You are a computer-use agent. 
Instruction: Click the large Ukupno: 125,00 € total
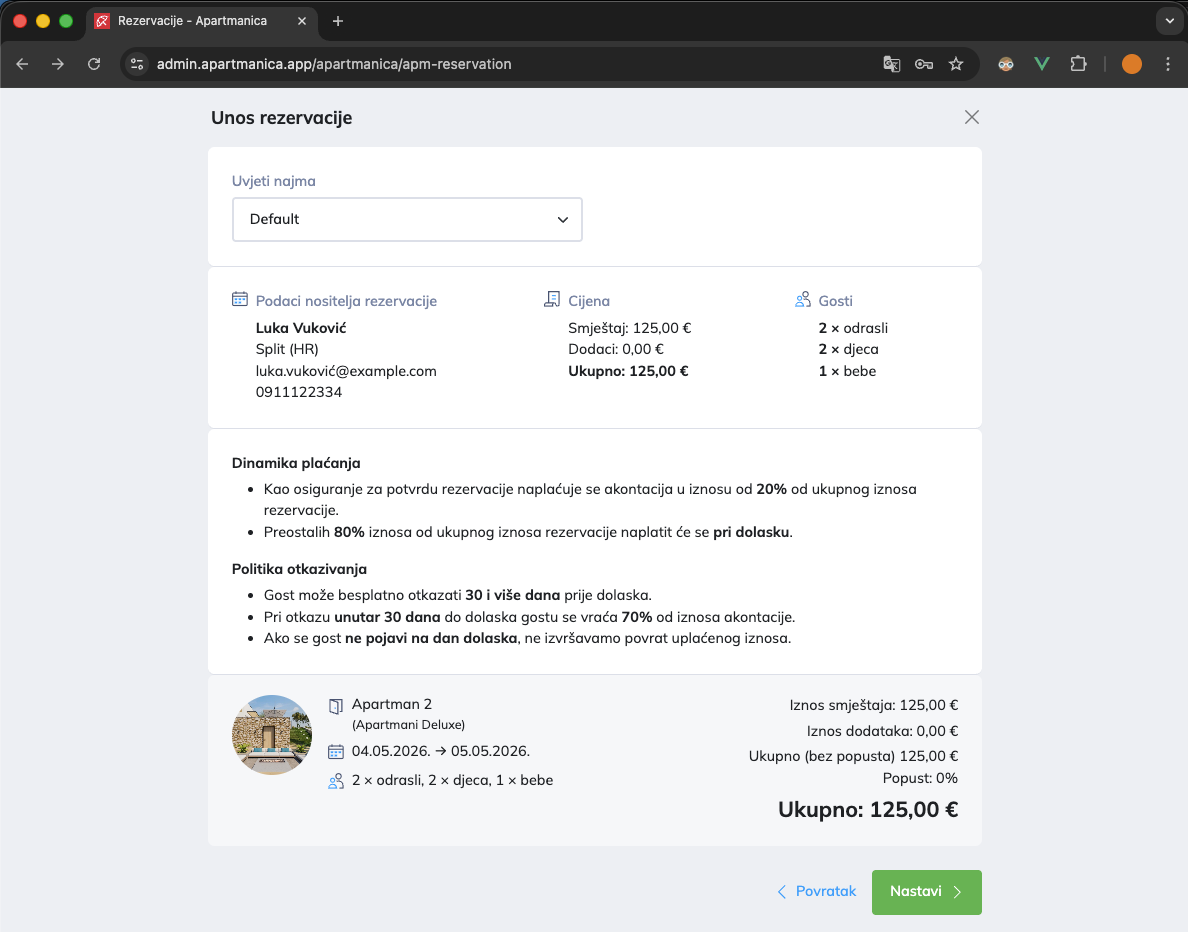point(868,810)
